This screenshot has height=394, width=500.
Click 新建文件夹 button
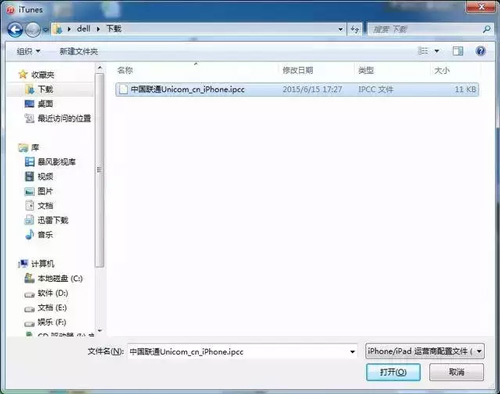pos(79,51)
